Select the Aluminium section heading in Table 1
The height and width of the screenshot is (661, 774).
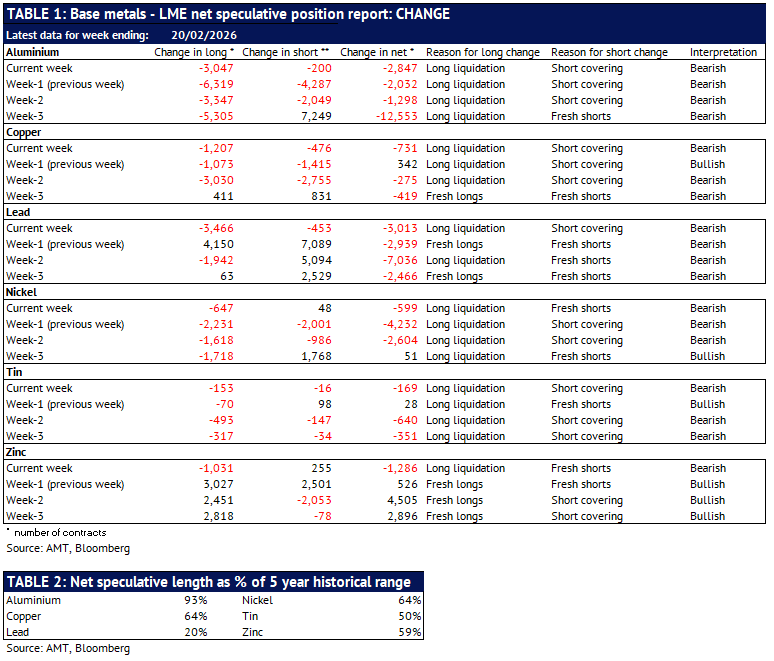coord(32,52)
